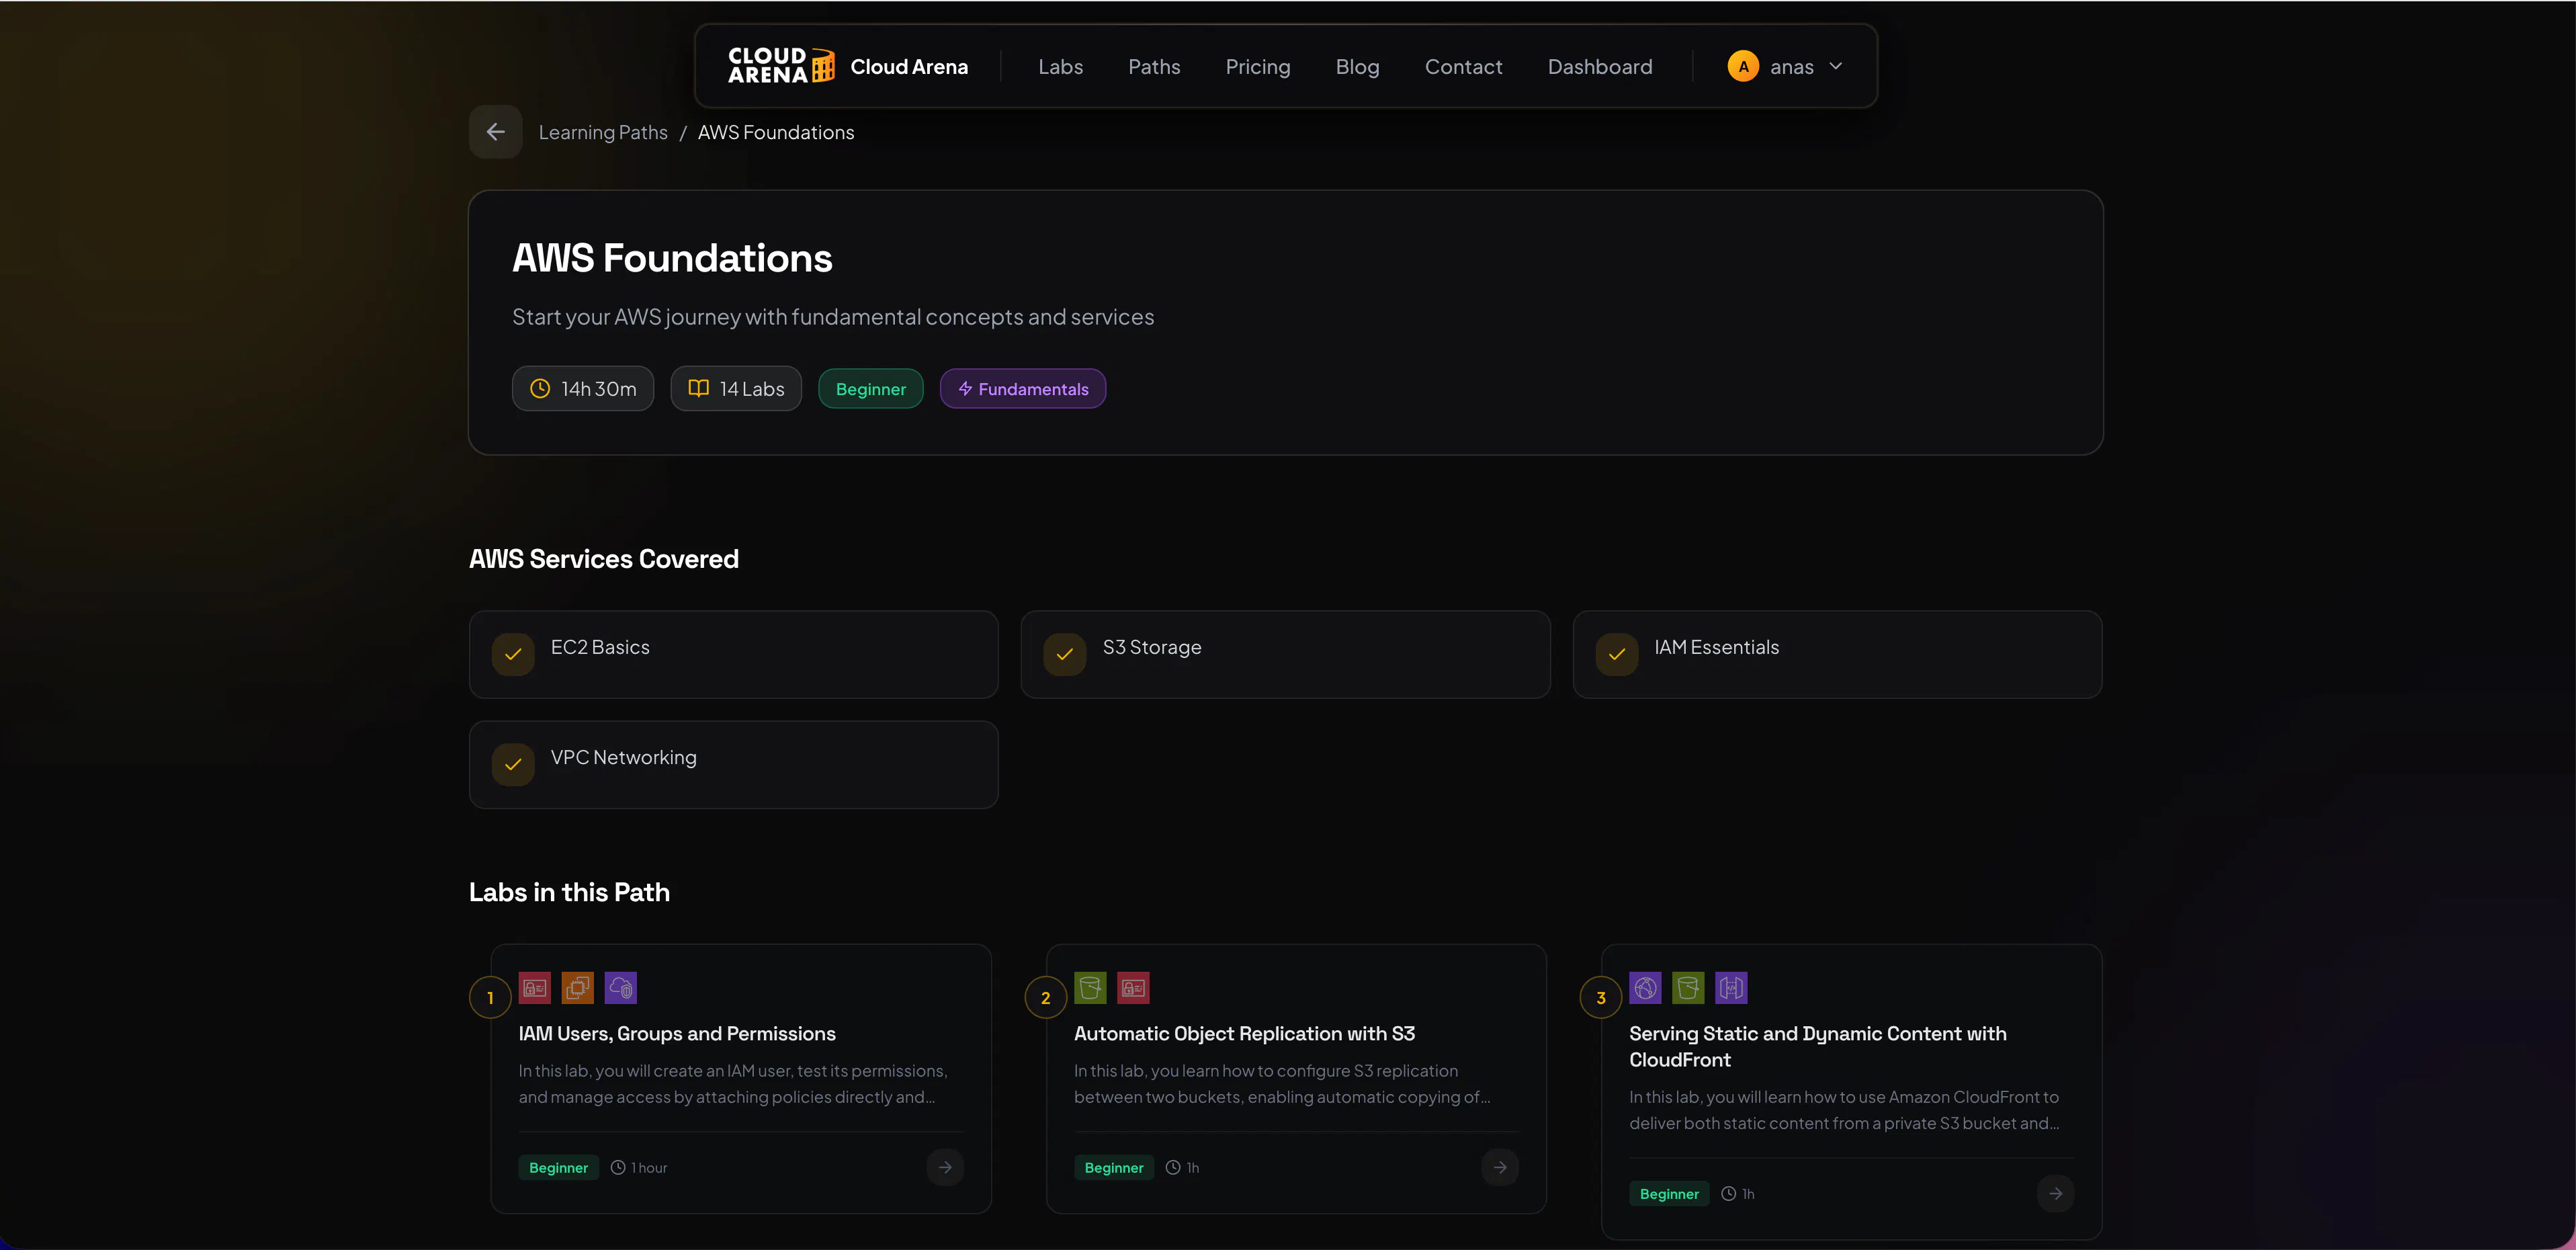
Task: Click the checkmark icon next to VPC Networking
Action: pos(513,764)
